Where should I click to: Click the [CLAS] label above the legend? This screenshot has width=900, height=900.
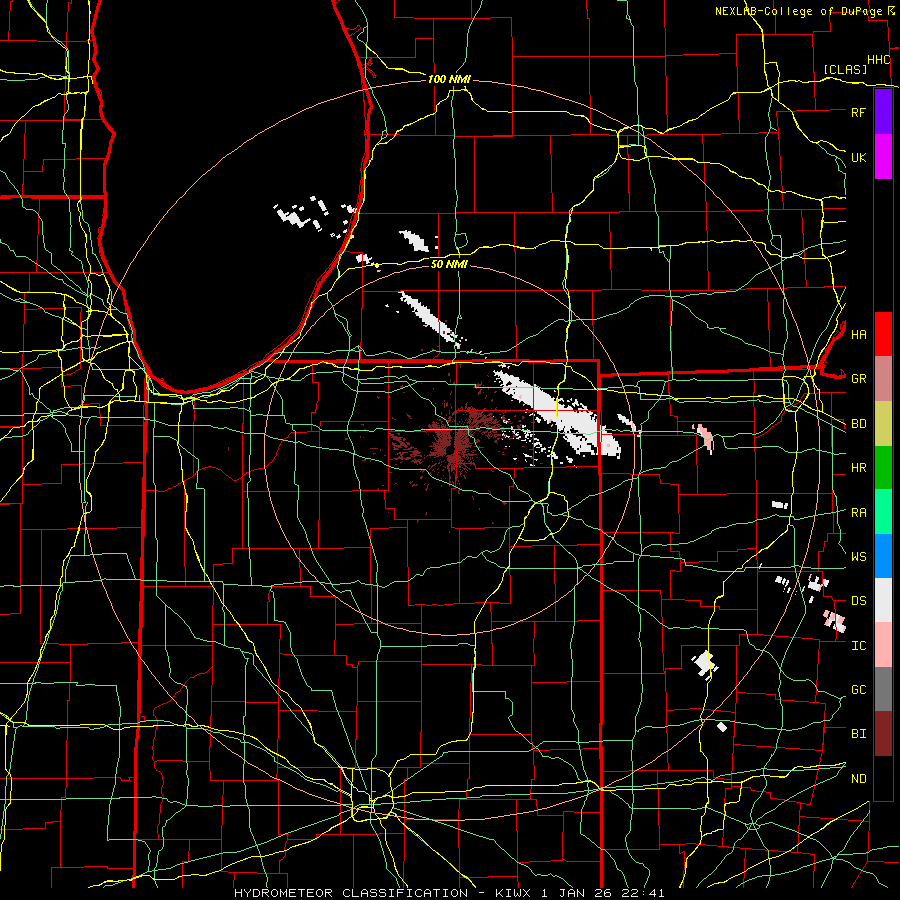click(845, 69)
